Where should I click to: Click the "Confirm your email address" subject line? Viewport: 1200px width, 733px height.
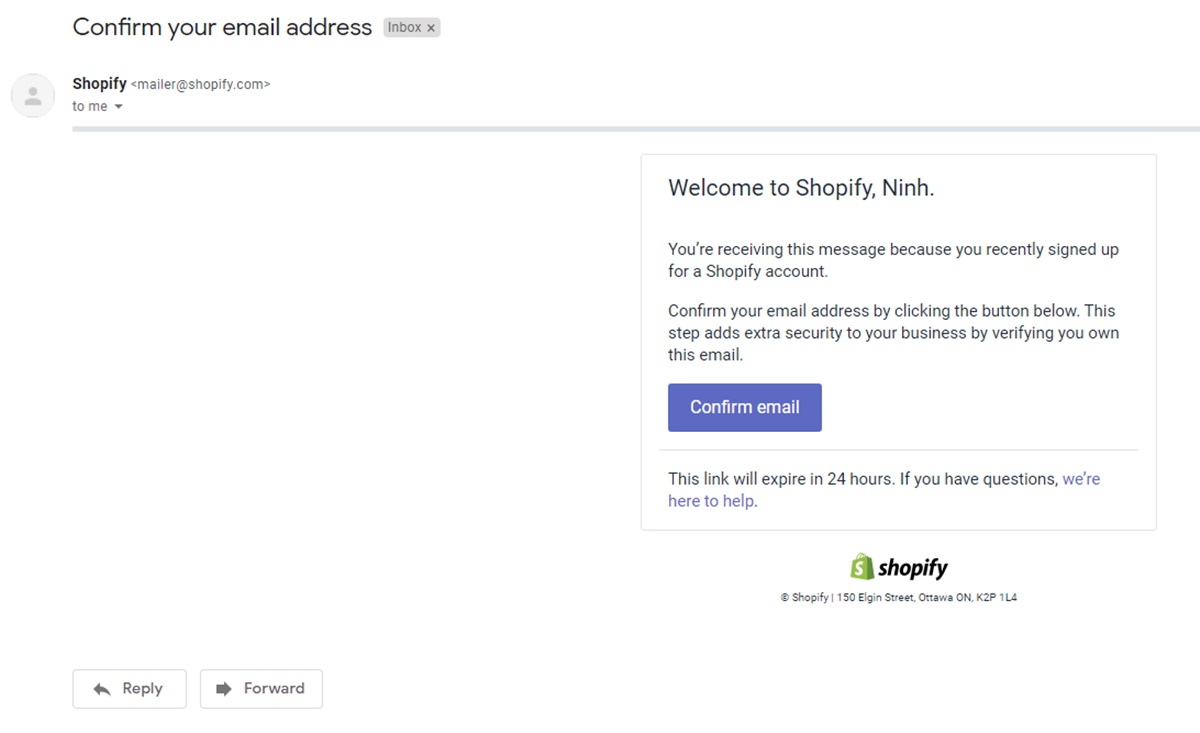(222, 27)
